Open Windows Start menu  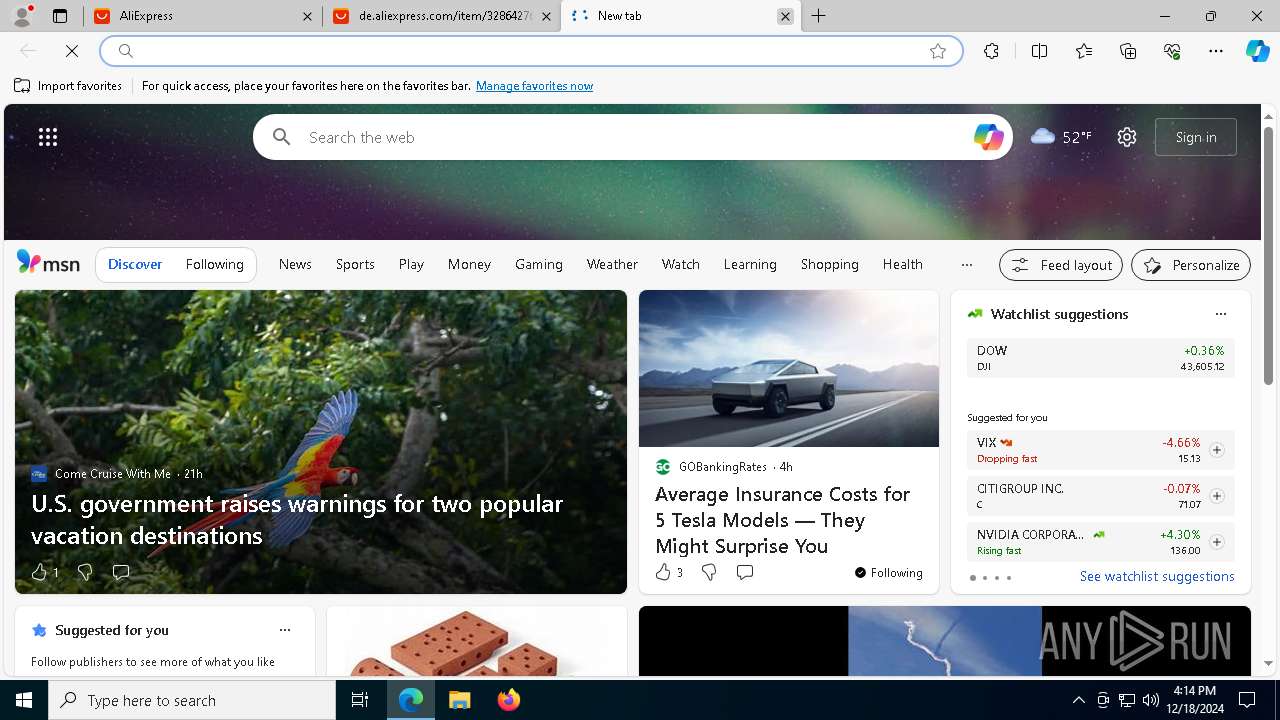click(24, 700)
